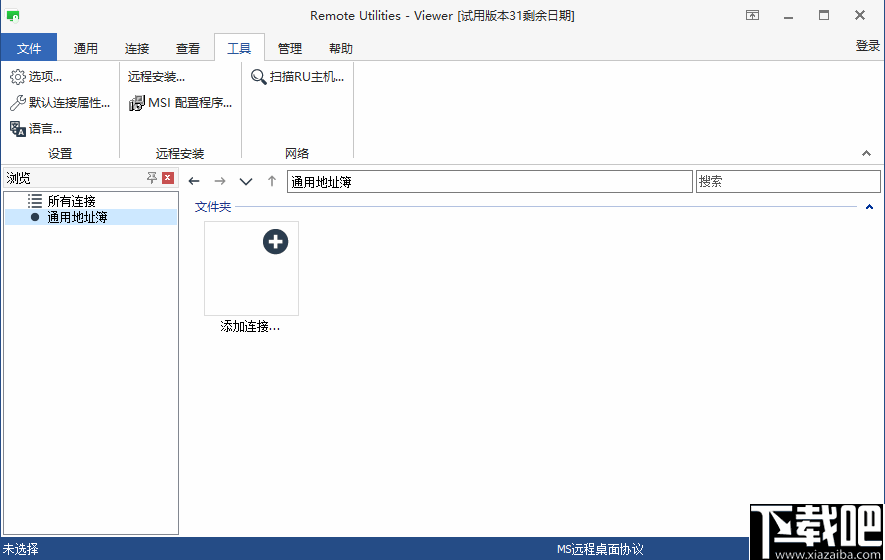Click the 添加连接 plus tile

[x=251, y=268]
